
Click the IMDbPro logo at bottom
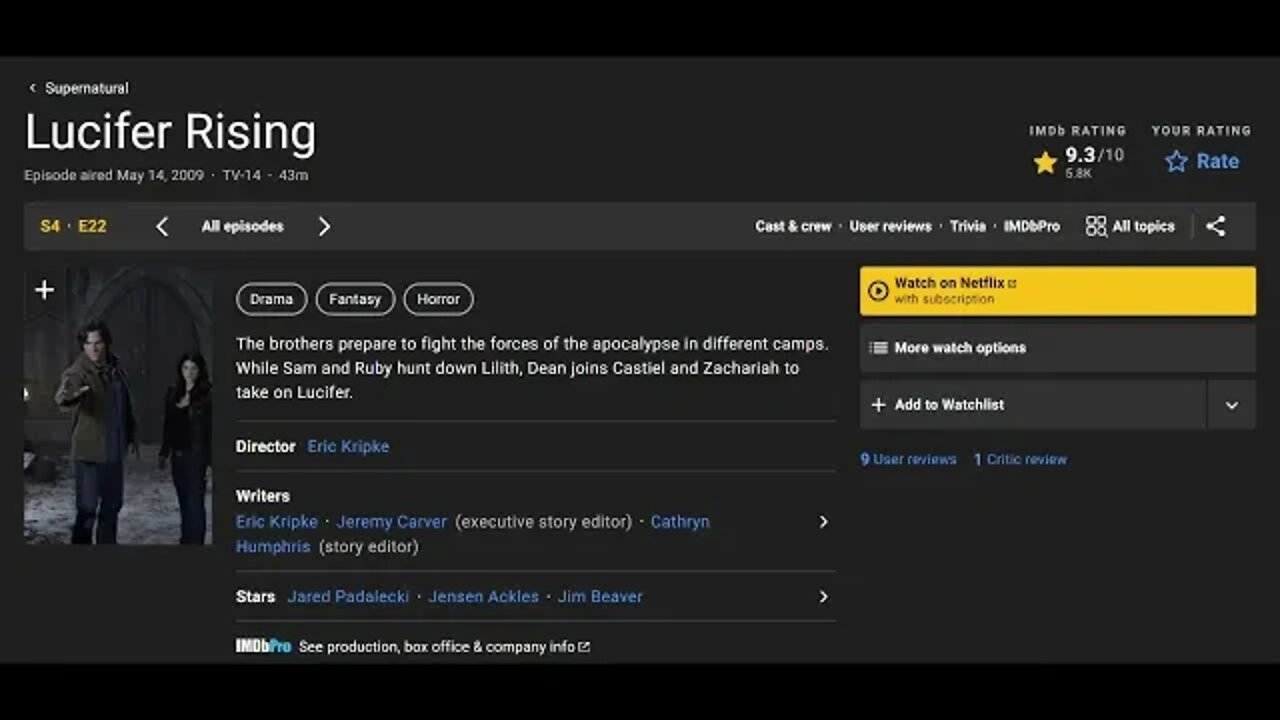point(263,647)
